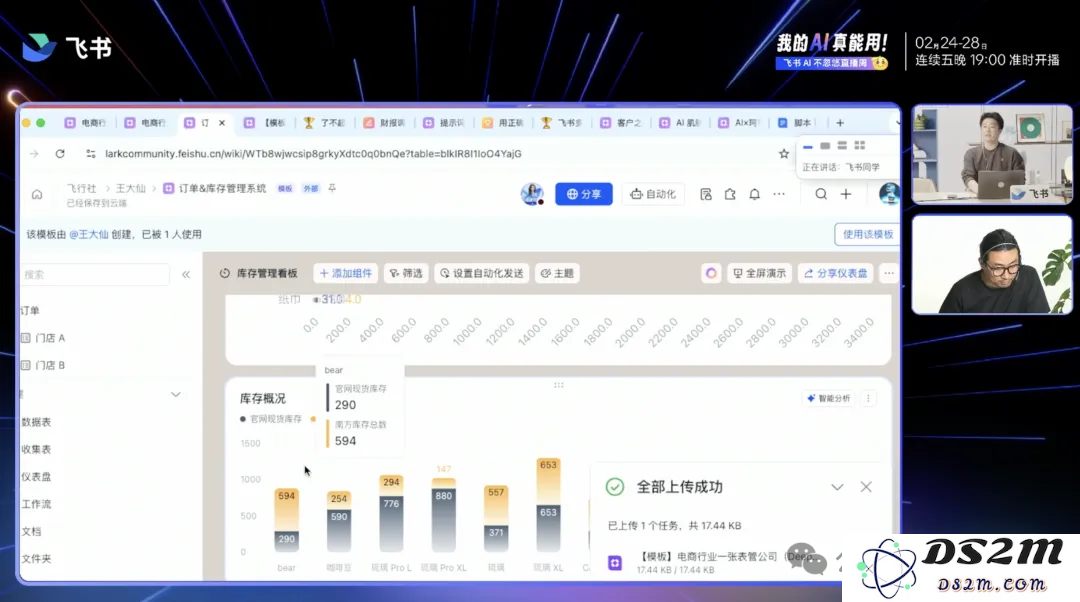1080x602 pixels.
Task: Toggle 官网现货库存 legend series
Action: pyautogui.click(x=271, y=419)
